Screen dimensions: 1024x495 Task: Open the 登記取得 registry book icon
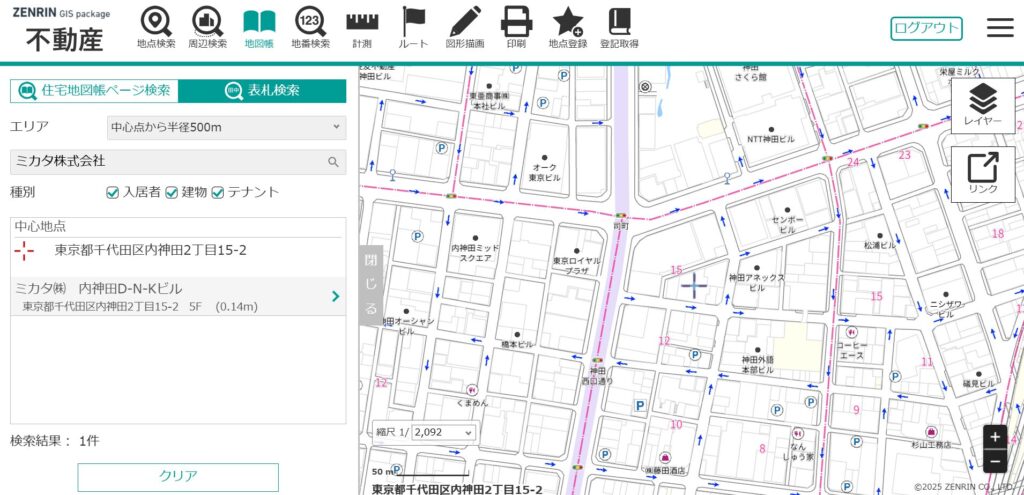coord(619,27)
